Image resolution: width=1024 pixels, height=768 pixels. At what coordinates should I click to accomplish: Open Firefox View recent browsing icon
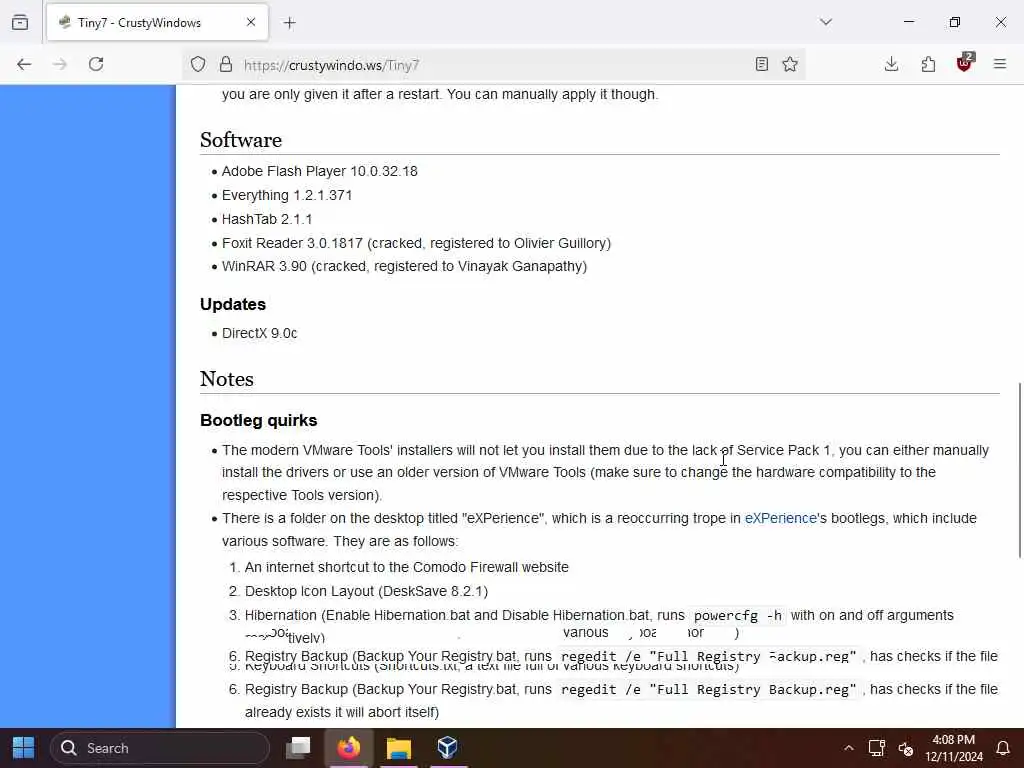tap(20, 23)
